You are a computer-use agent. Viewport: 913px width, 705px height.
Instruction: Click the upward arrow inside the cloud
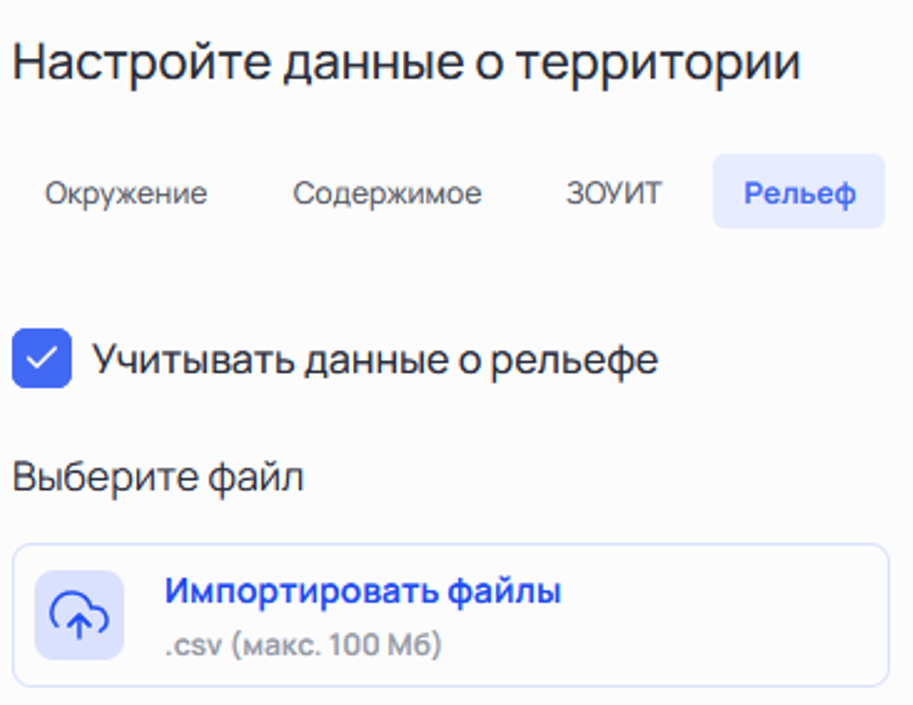79,621
